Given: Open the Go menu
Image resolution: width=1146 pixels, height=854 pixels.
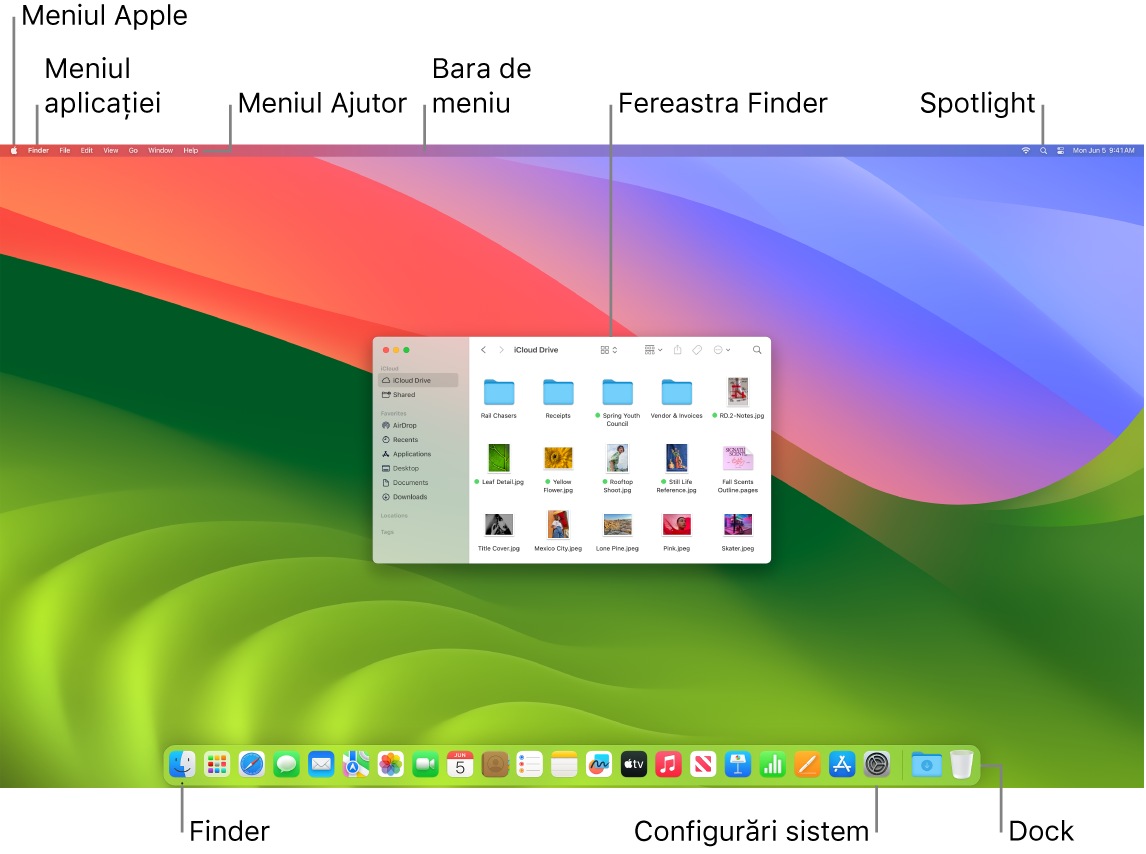Looking at the screenshot, I should 133,150.
